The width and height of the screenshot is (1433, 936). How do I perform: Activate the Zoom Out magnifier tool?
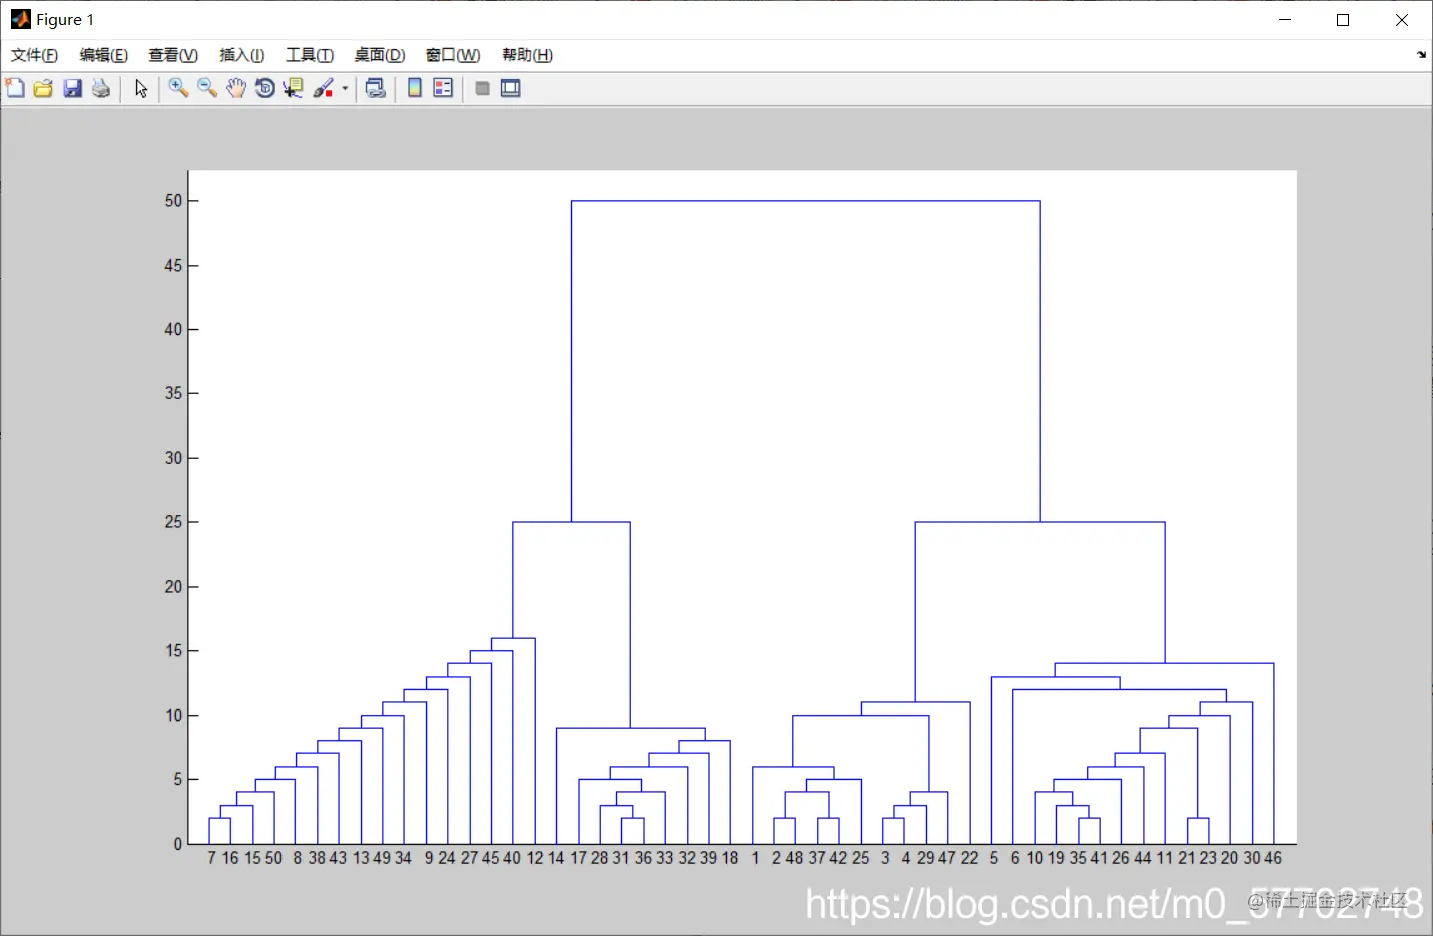click(x=207, y=88)
